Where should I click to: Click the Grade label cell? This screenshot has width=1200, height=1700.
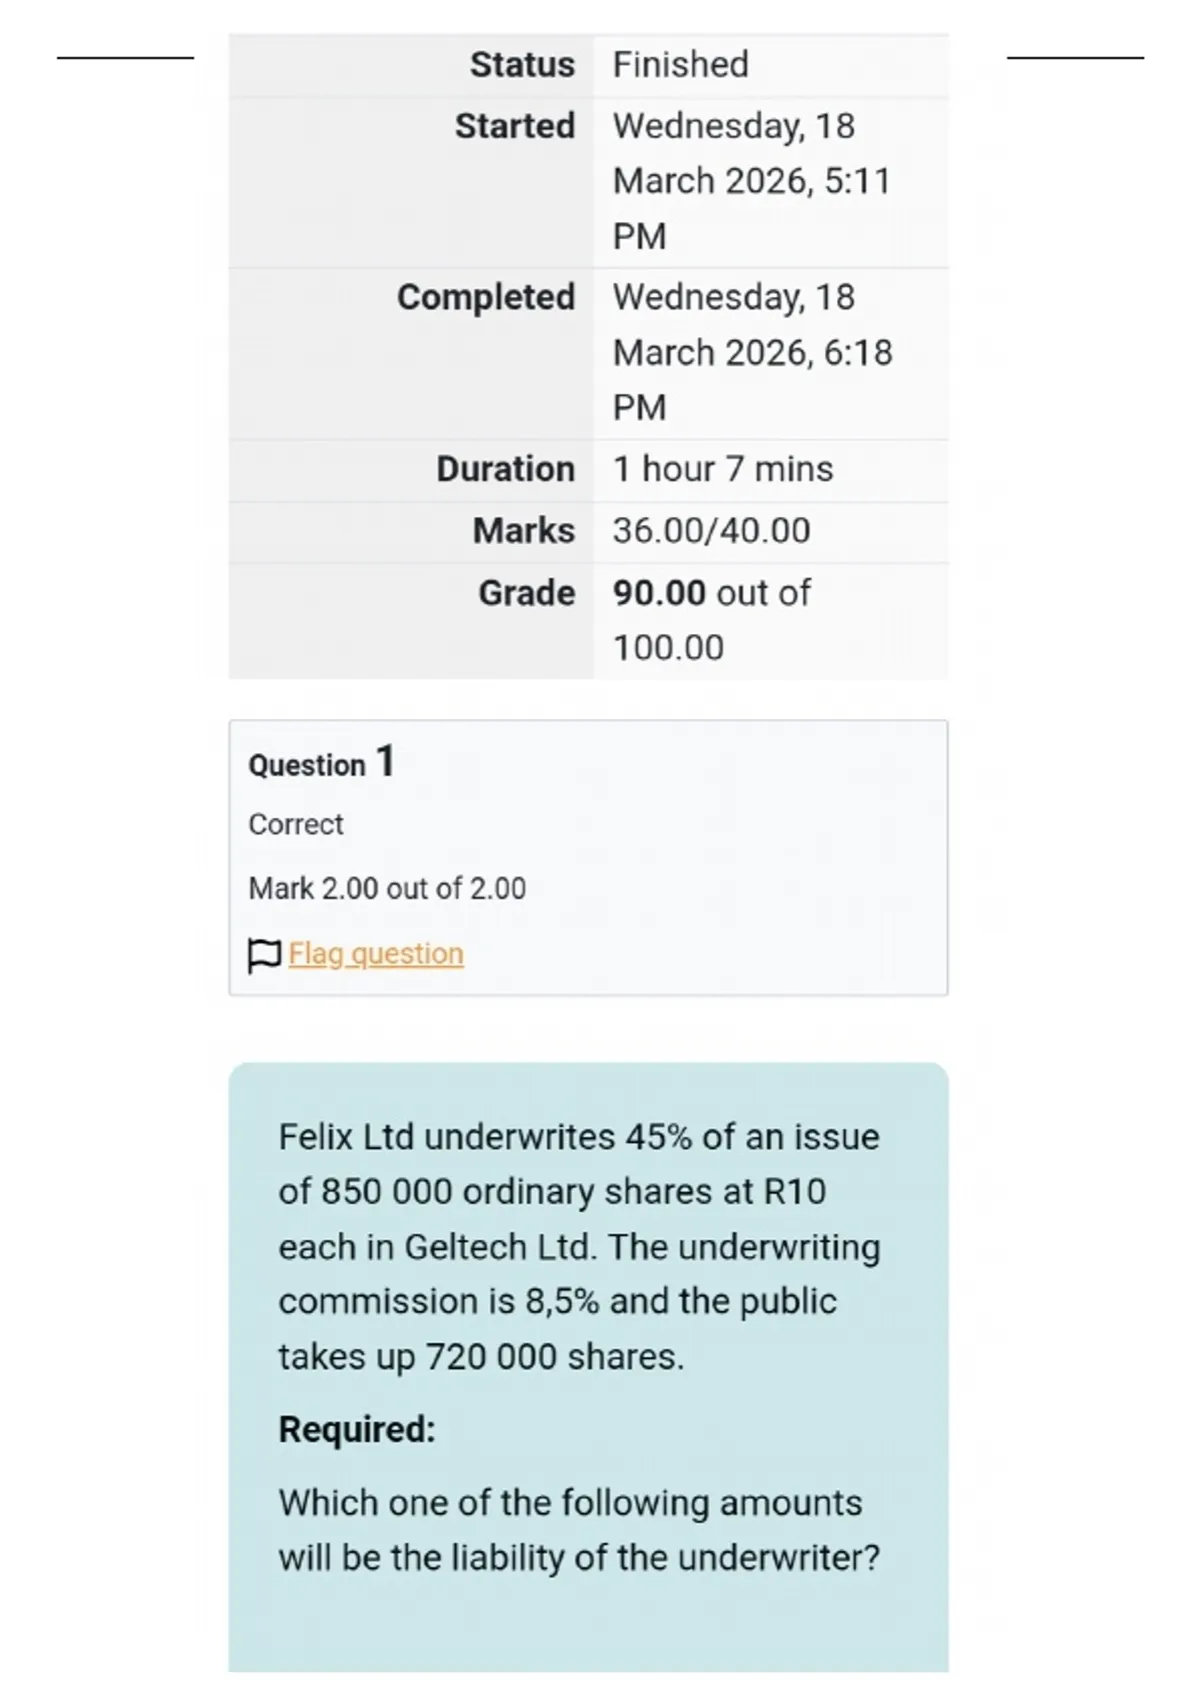411,621
